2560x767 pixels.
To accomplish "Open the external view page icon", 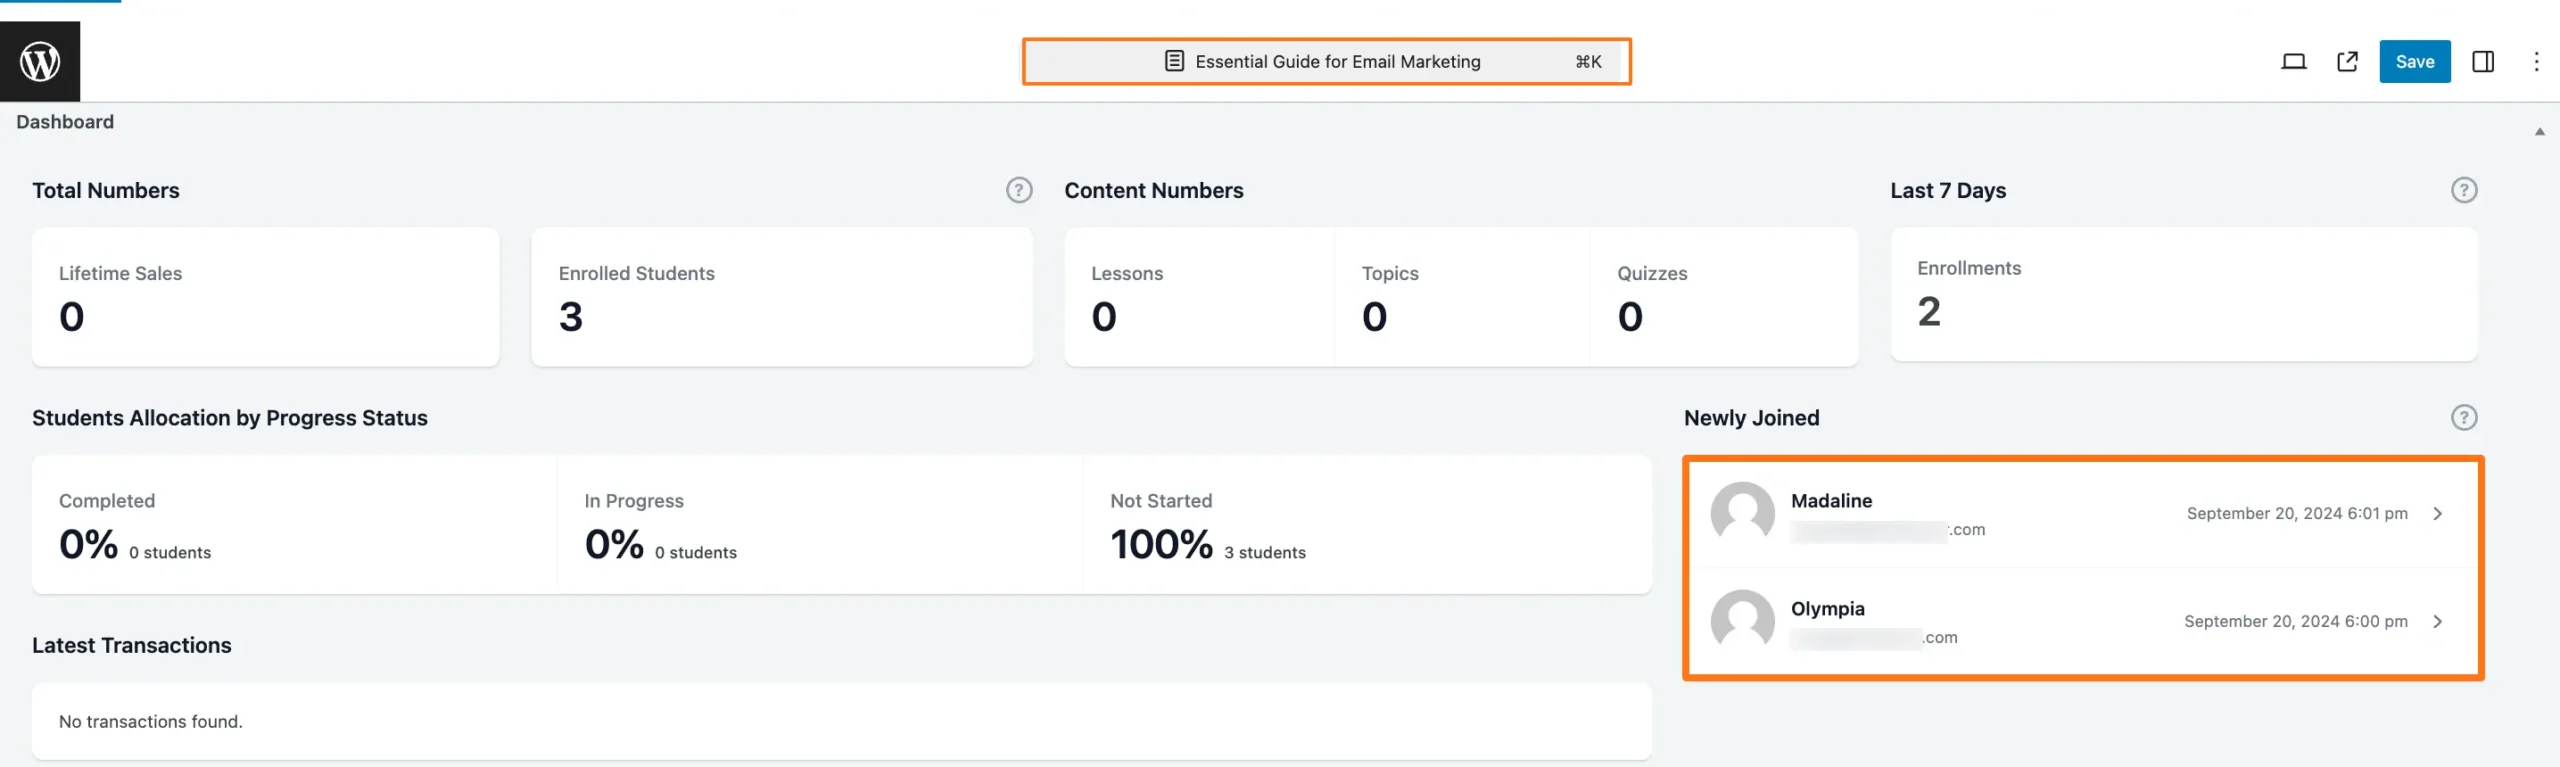I will (2347, 62).
